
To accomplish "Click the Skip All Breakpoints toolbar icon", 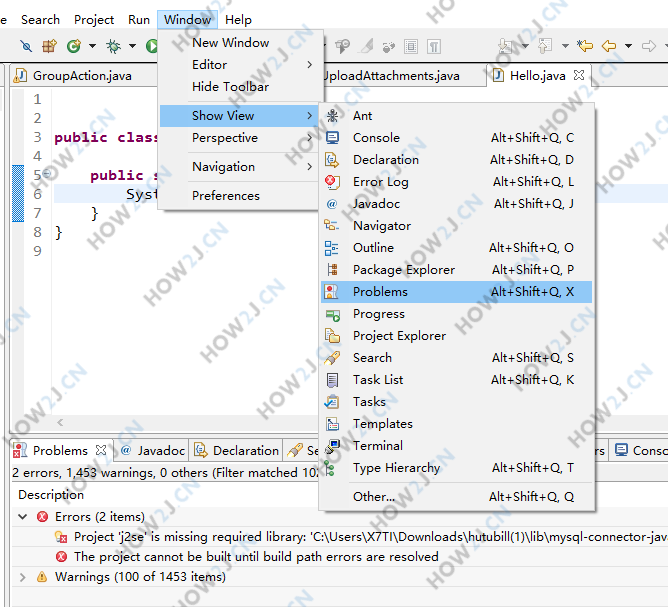I will (26, 46).
